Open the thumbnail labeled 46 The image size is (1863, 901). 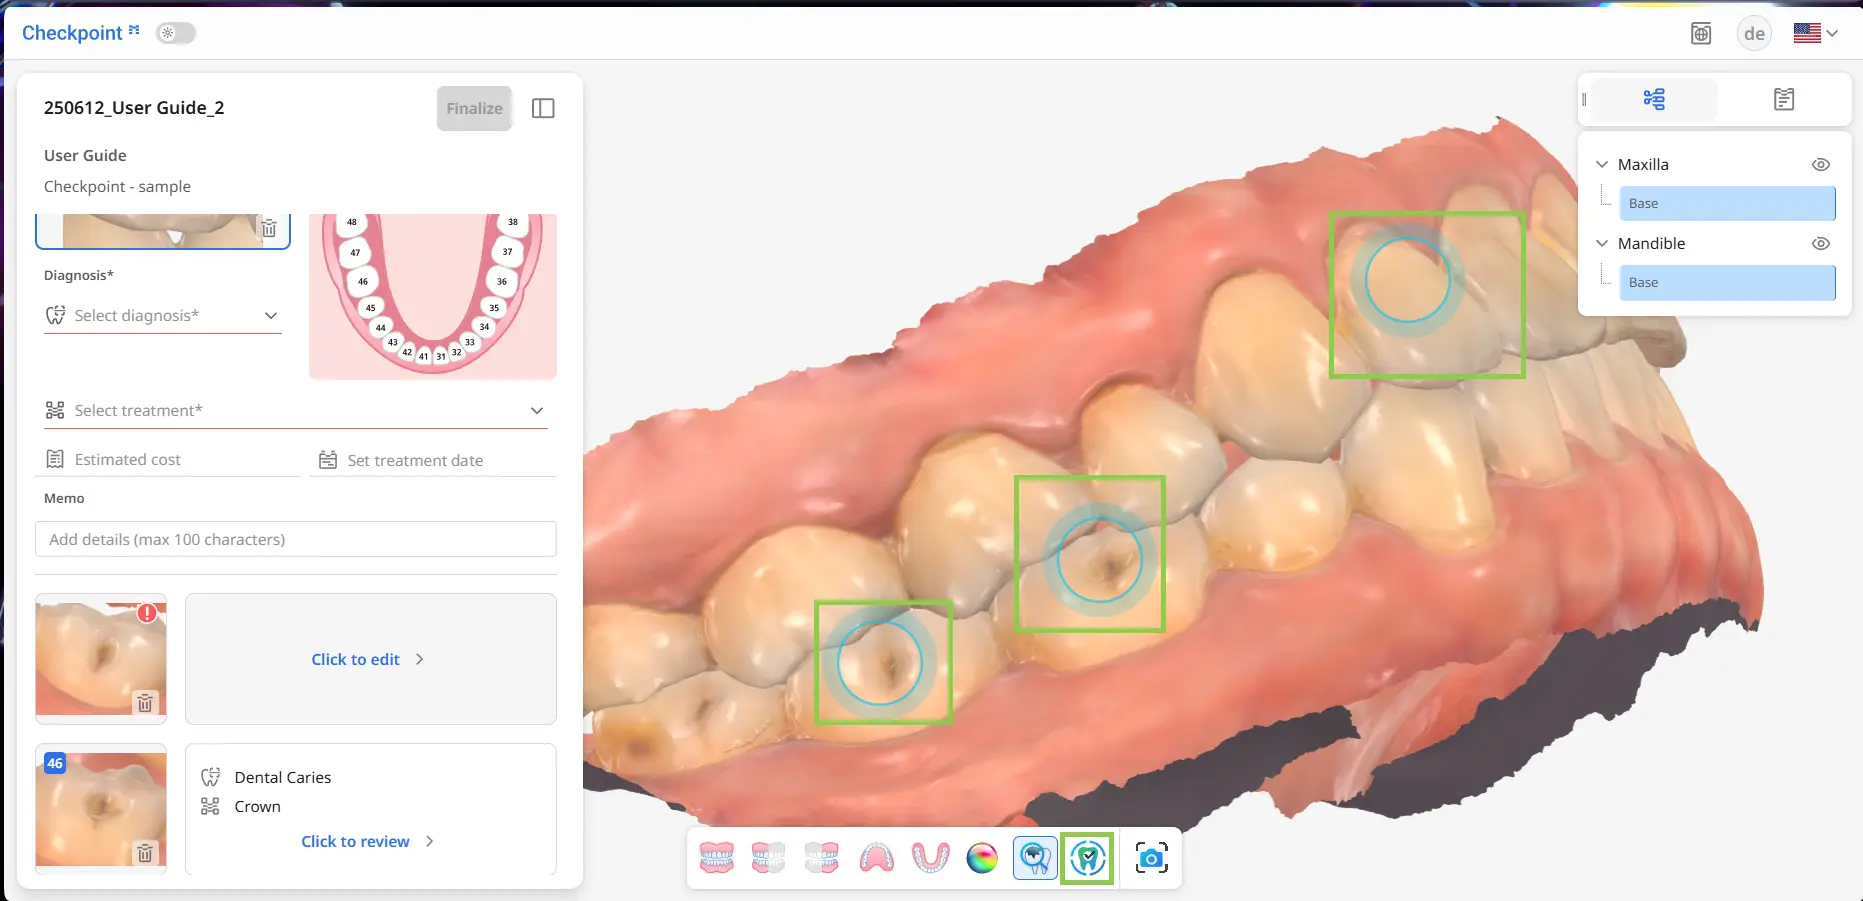tap(101, 809)
